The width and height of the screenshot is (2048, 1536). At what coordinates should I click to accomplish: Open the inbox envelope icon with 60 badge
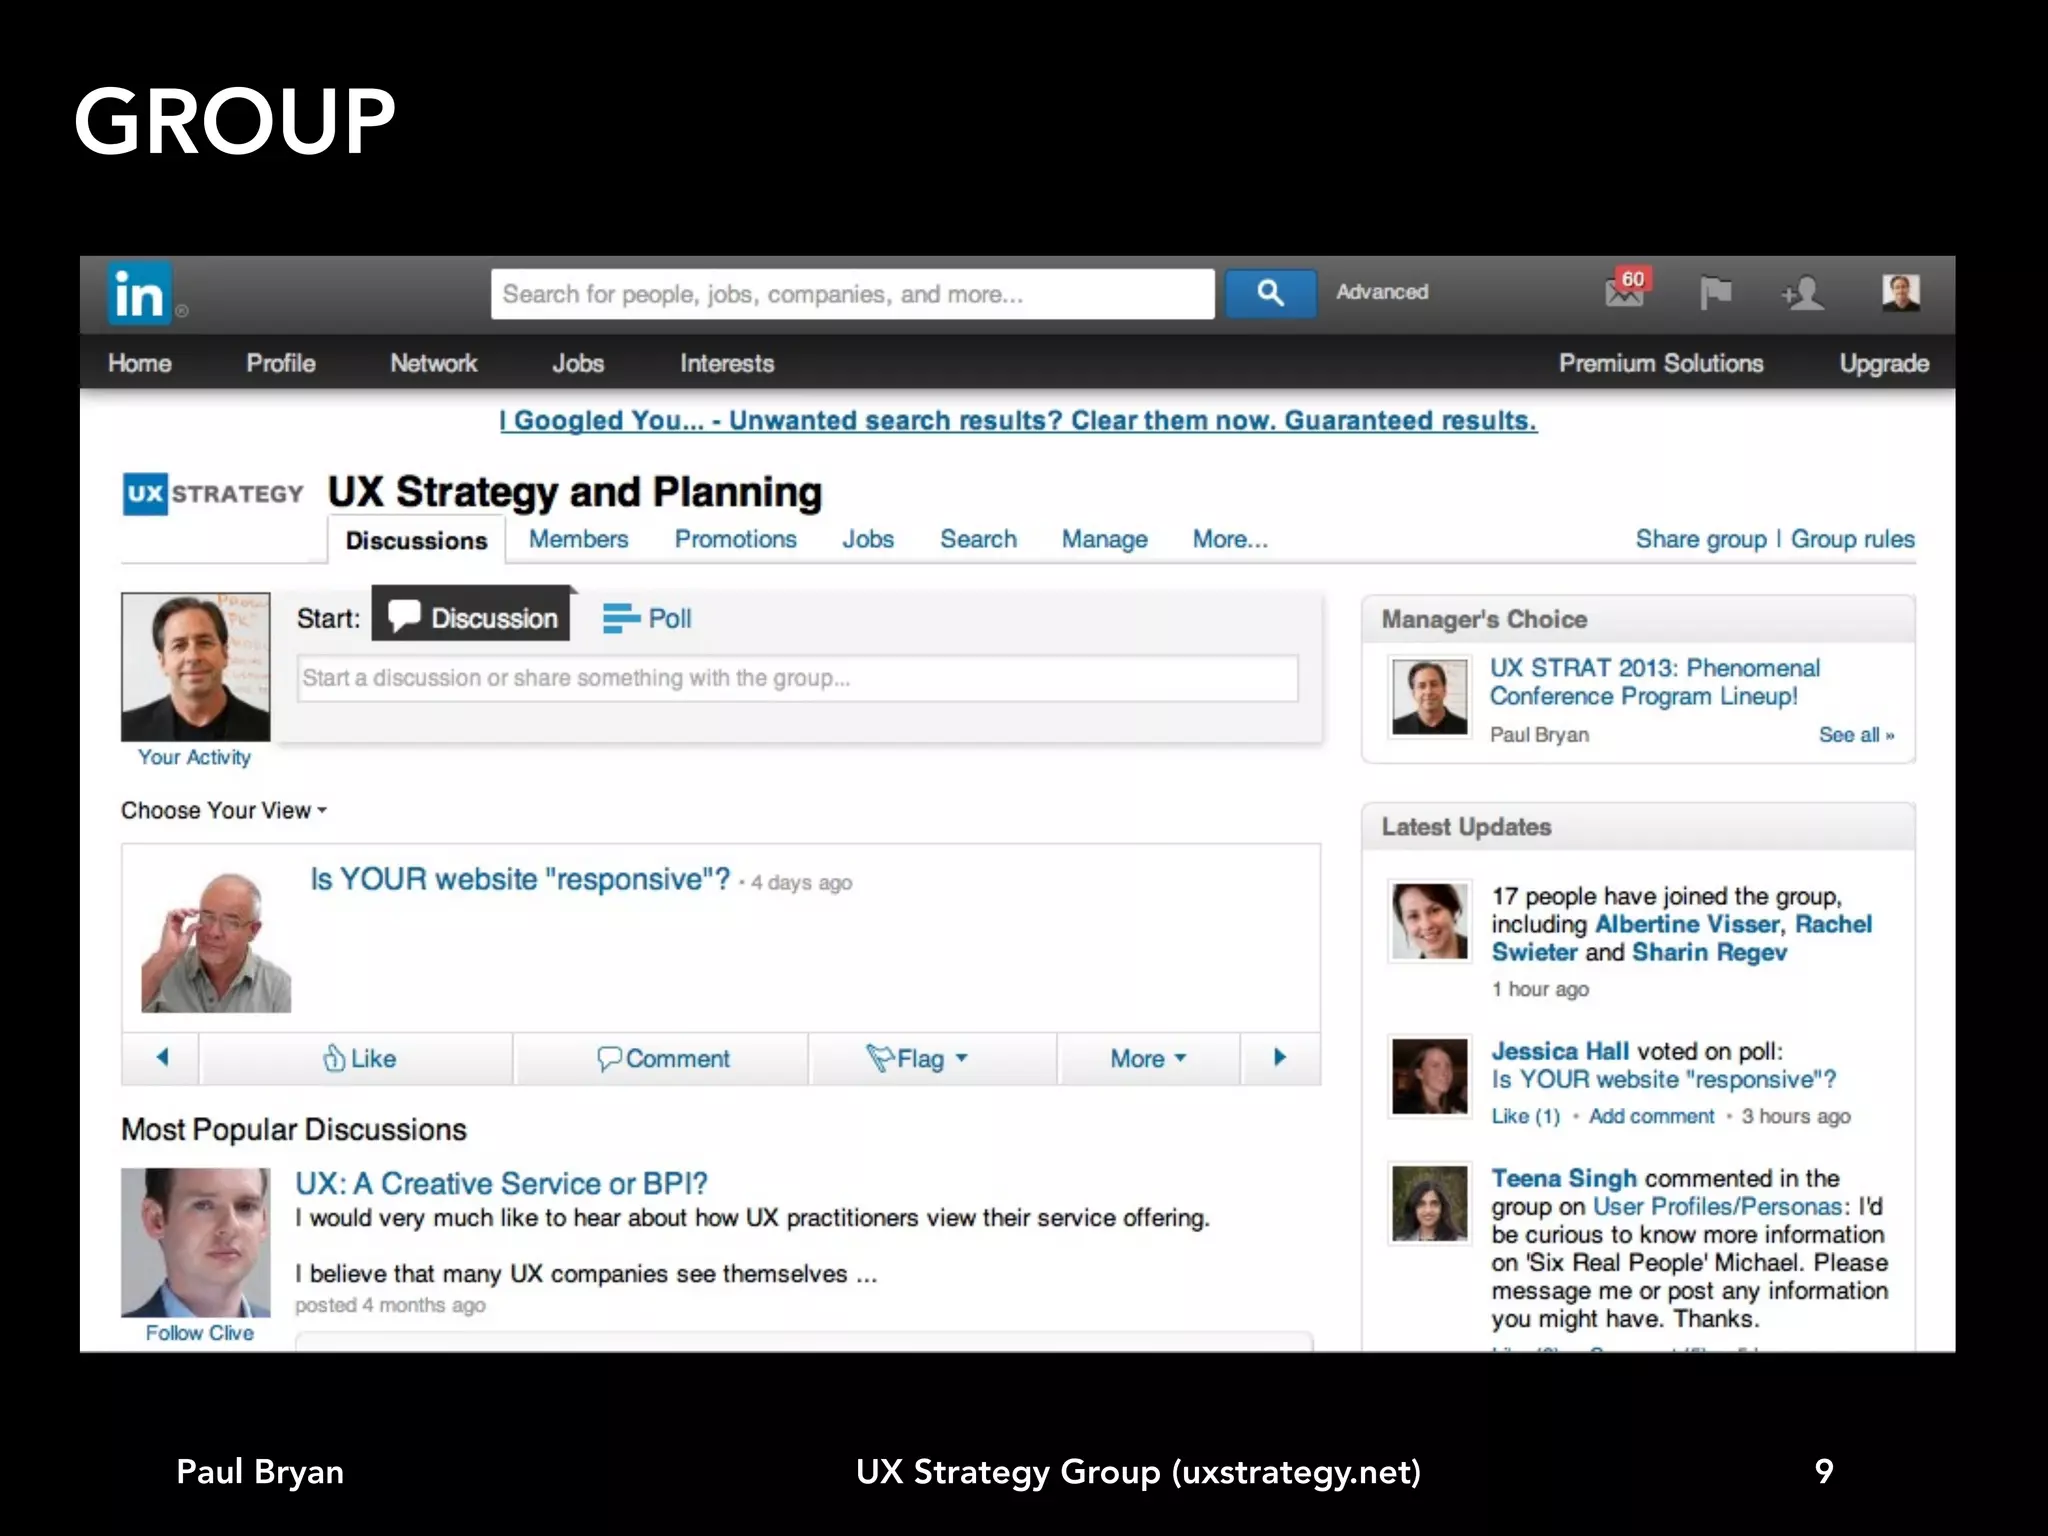pos(1626,290)
